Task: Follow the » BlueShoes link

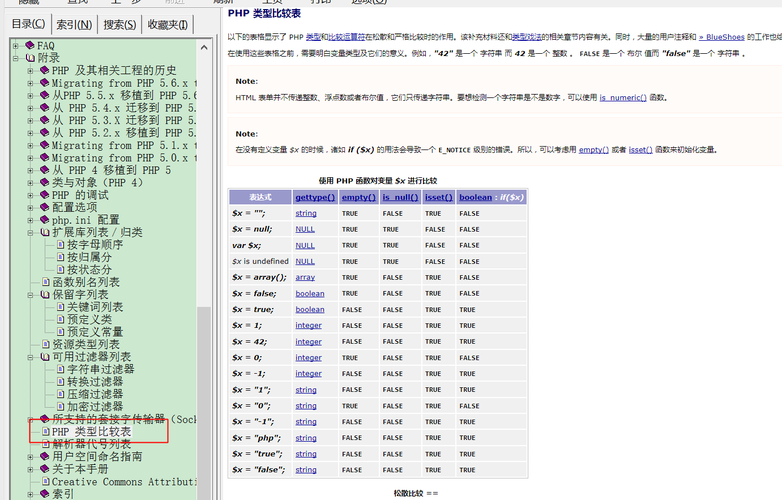Action: tap(722, 37)
